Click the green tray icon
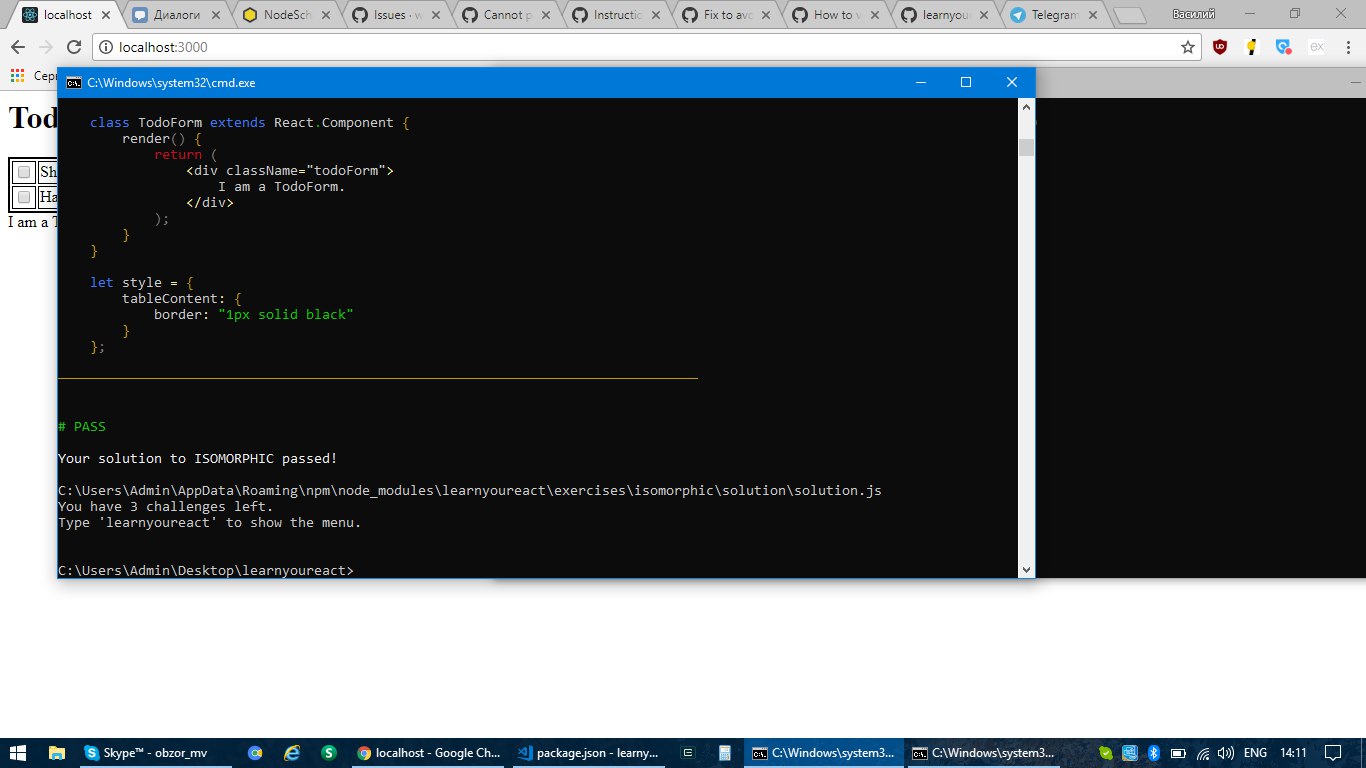 coord(1105,753)
